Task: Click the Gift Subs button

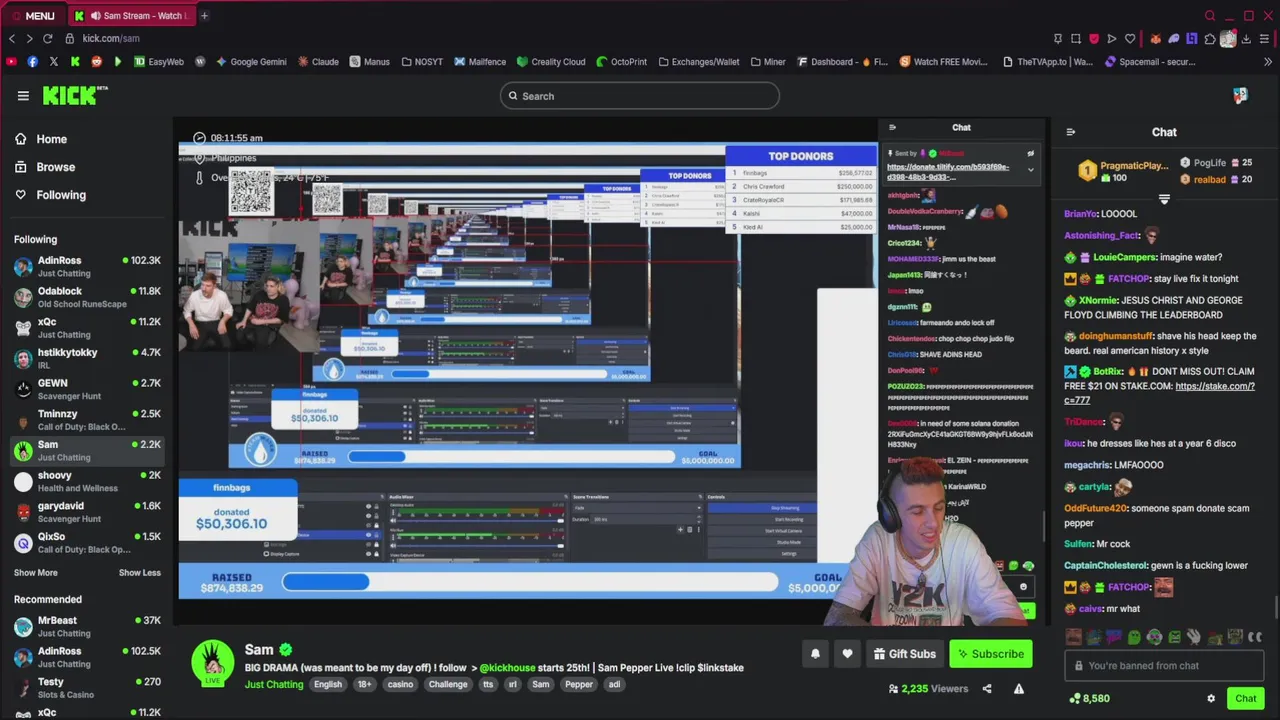Action: point(904,654)
